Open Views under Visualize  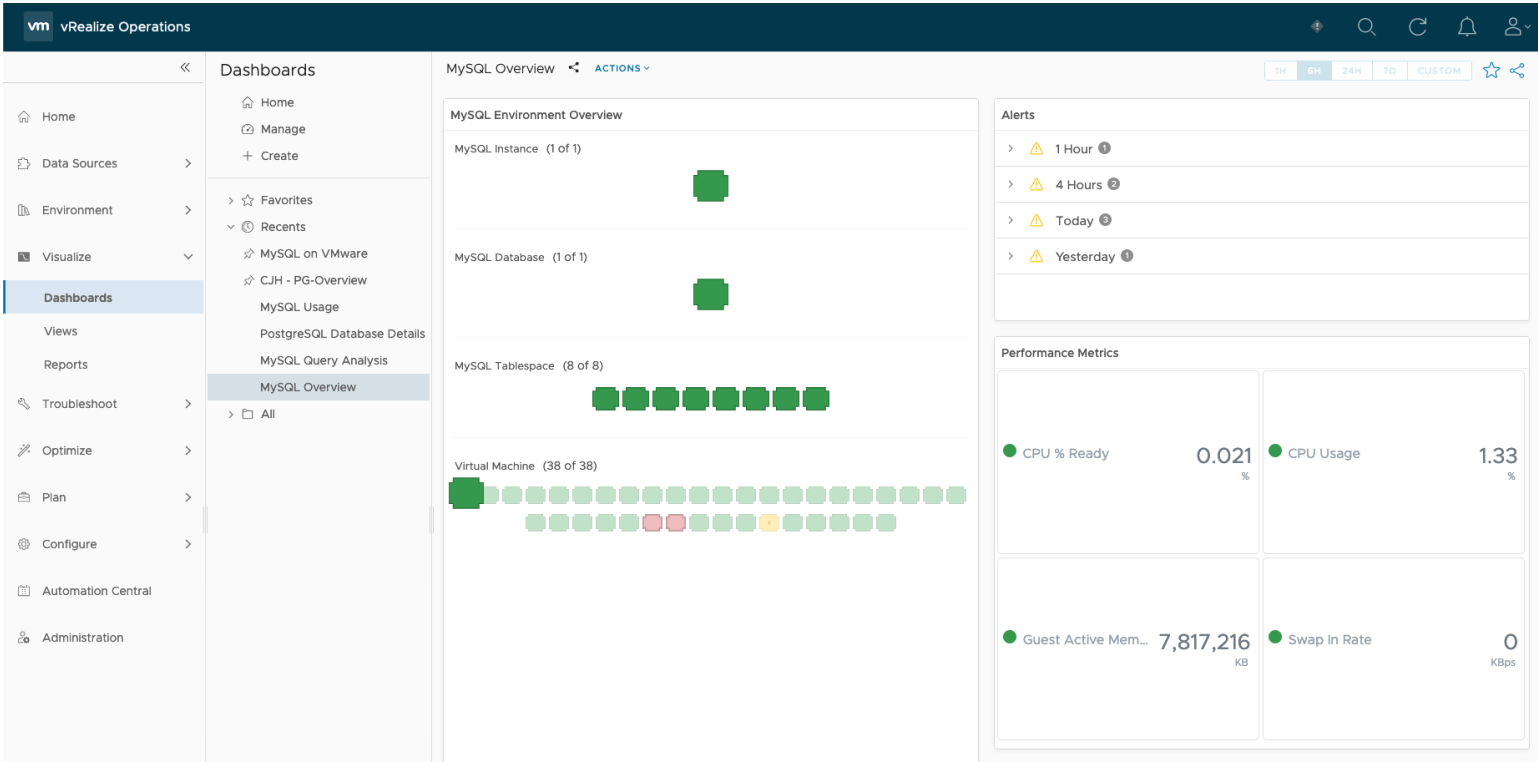[x=61, y=331]
